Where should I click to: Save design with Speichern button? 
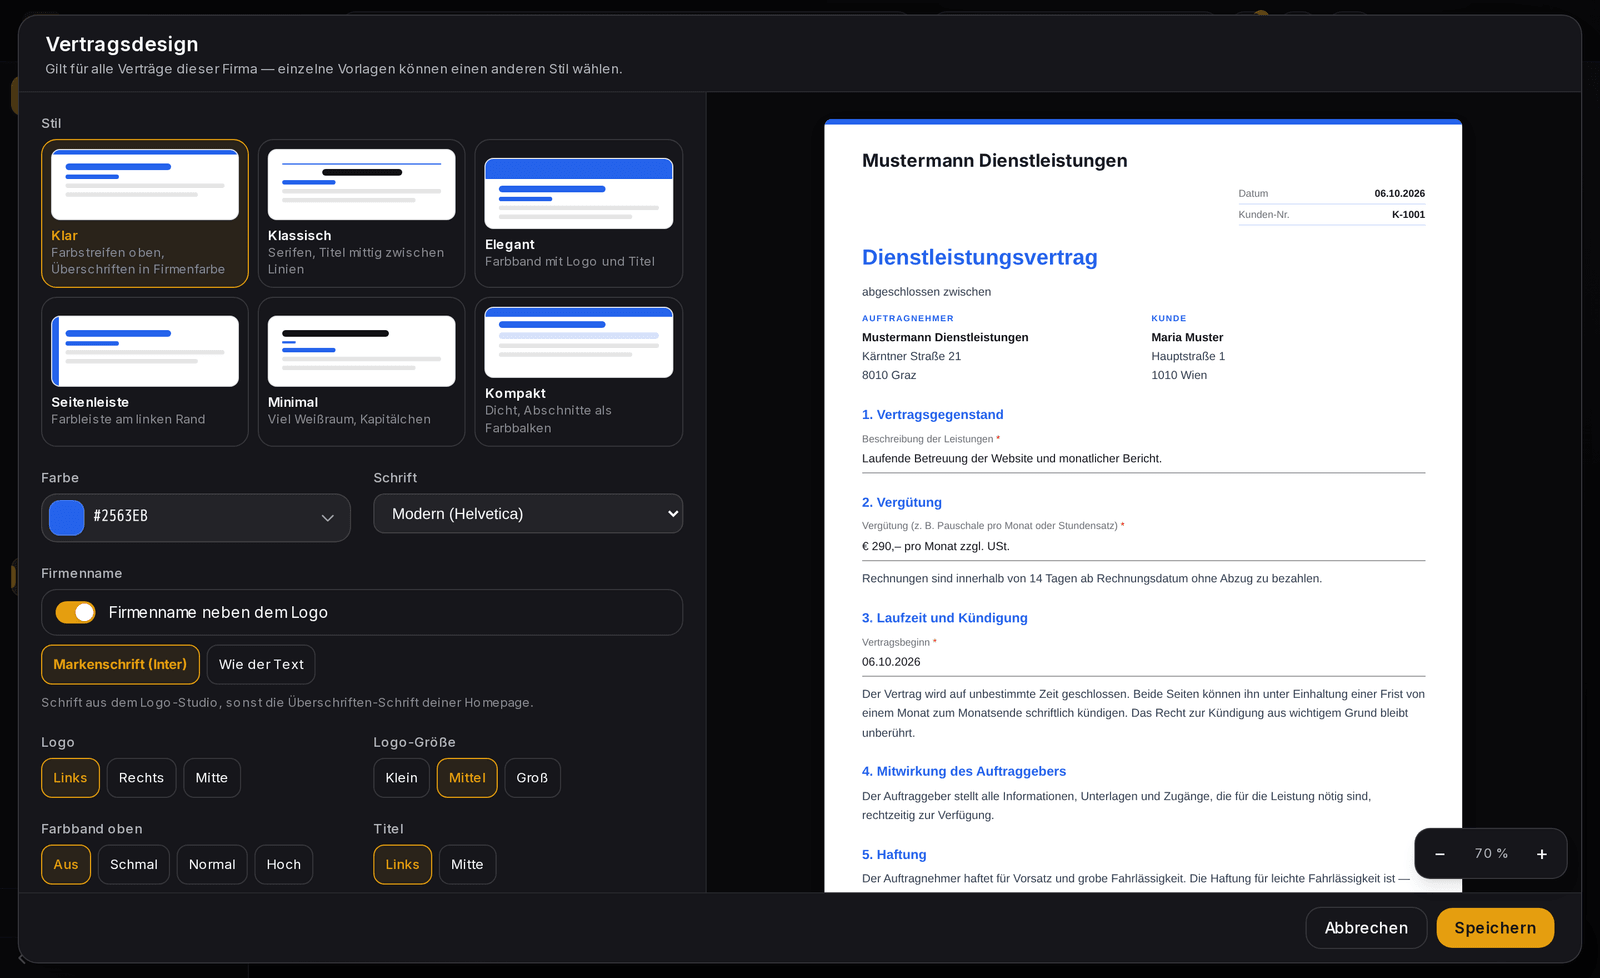(x=1495, y=928)
